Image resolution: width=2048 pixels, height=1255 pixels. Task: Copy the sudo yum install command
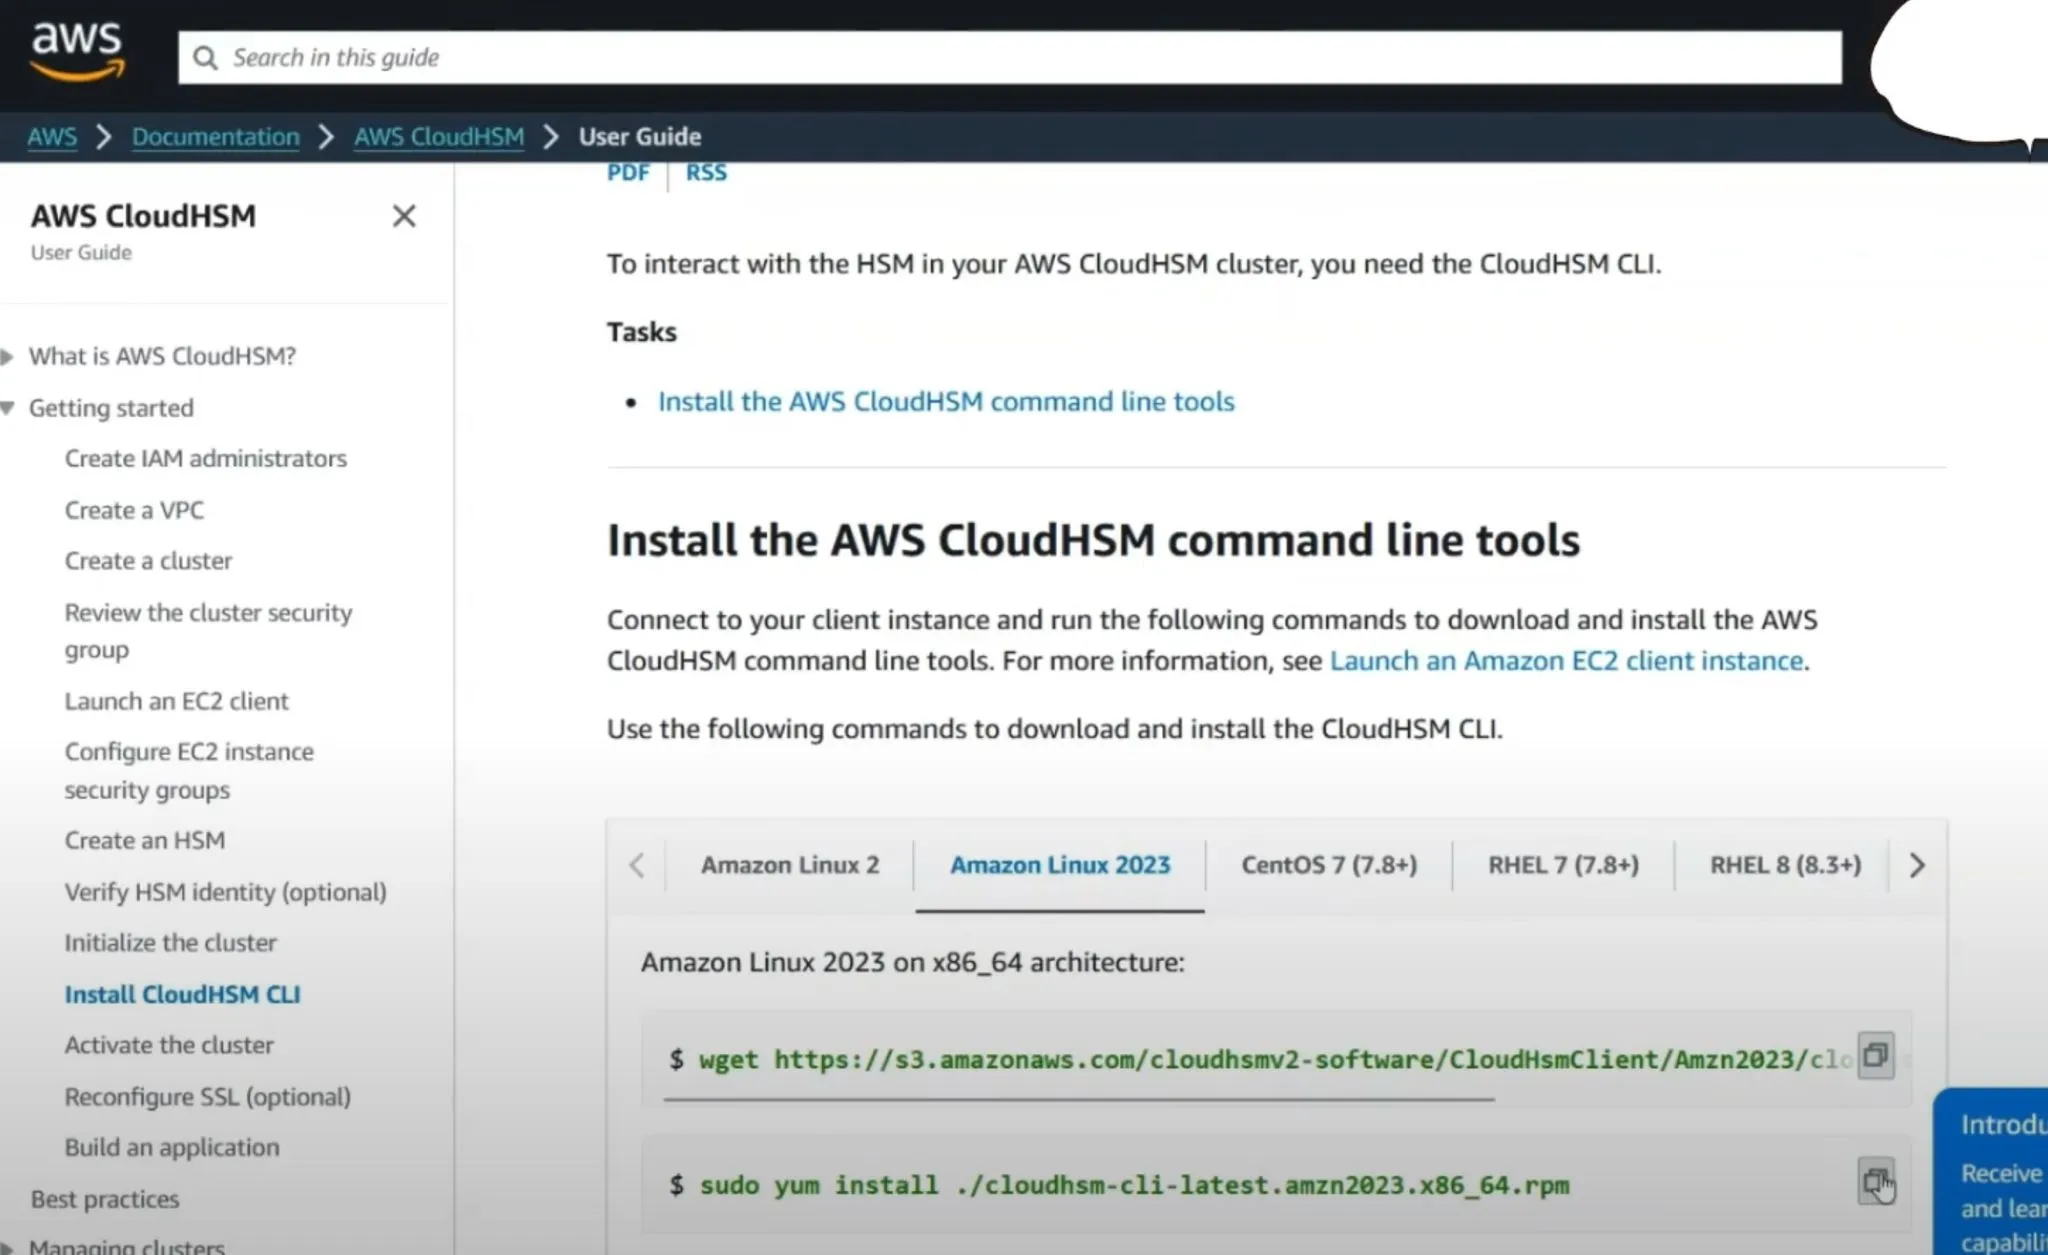click(x=1878, y=1181)
